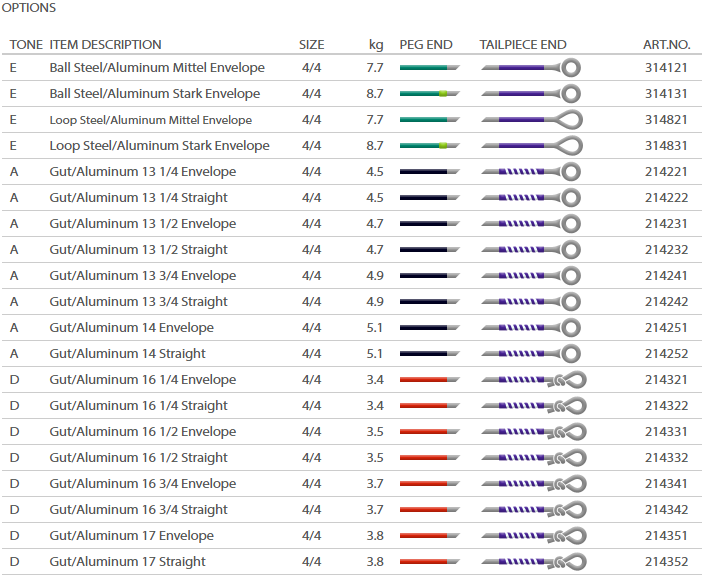Select Ball Steel/Aluminum Stark Envelope description

tap(155, 94)
